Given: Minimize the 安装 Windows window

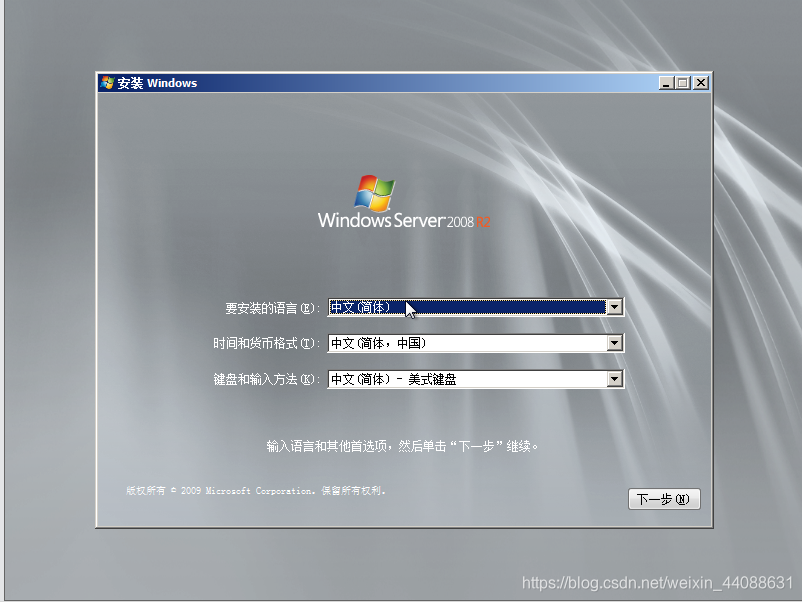Looking at the screenshot, I should (665, 83).
